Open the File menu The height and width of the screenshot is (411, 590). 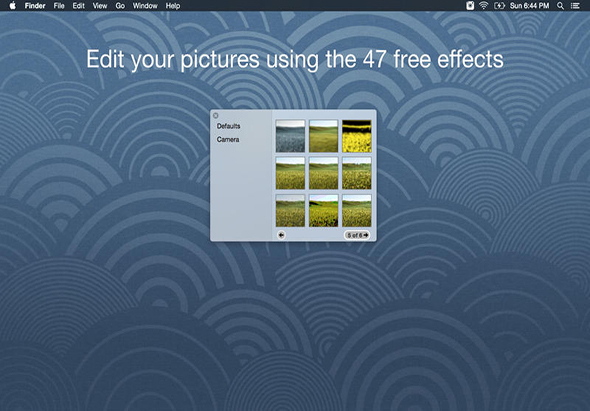coord(59,6)
